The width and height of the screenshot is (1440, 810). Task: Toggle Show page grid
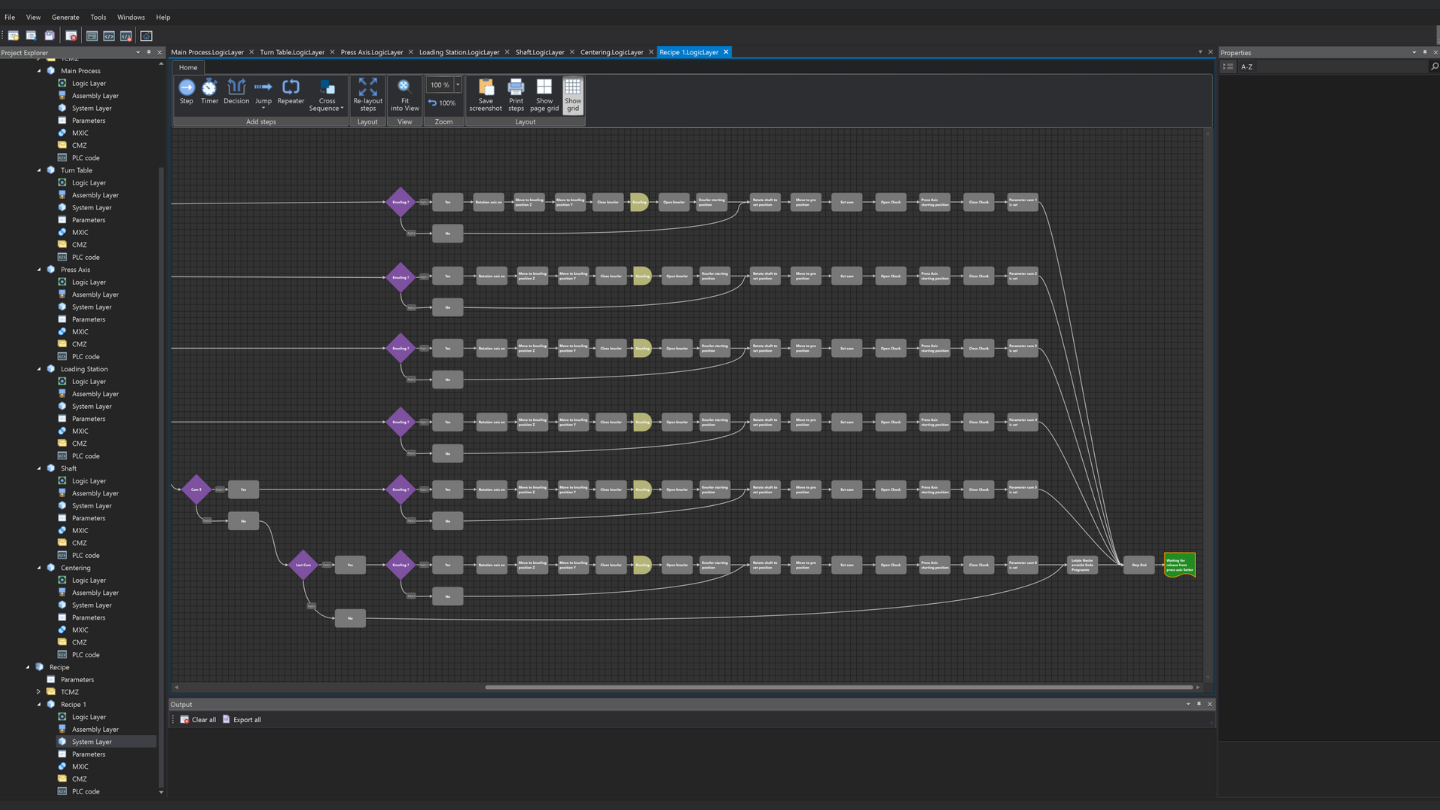tap(544, 96)
